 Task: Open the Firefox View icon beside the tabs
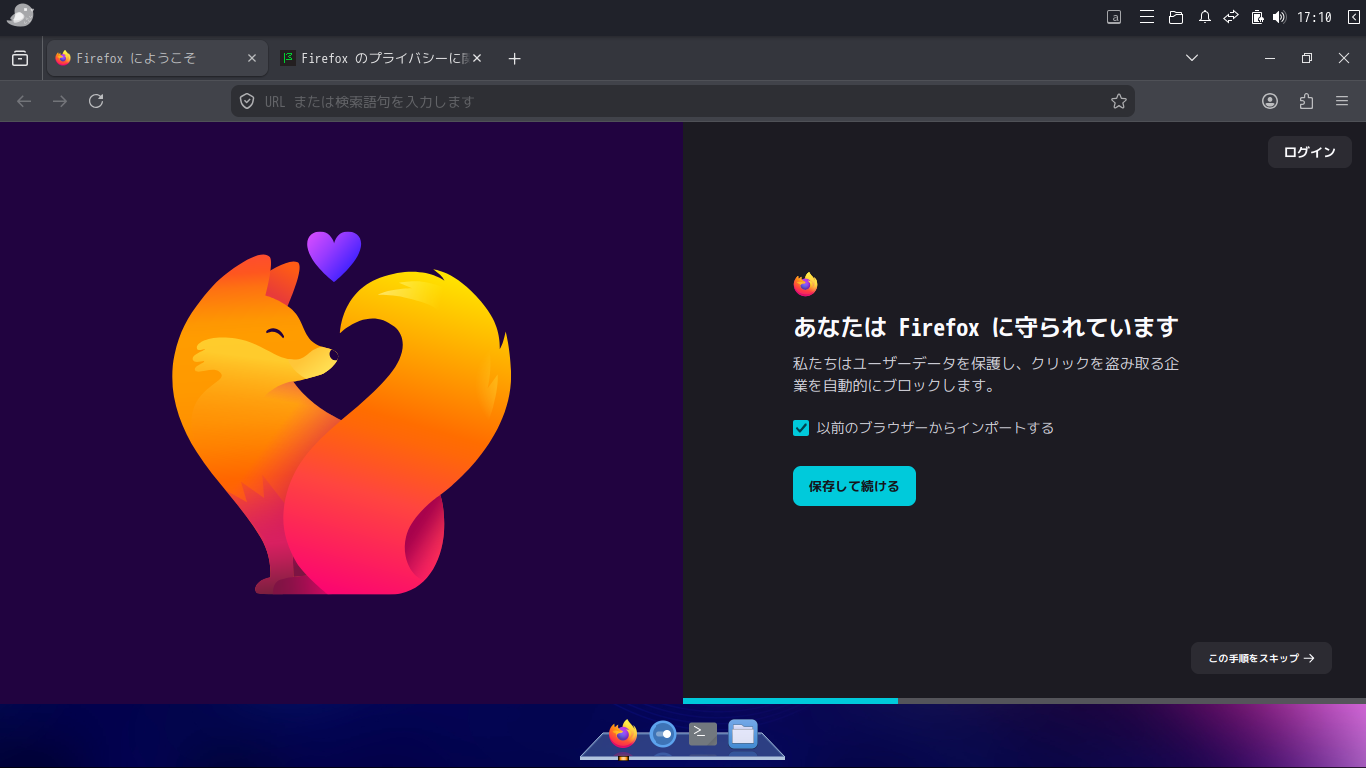click(20, 59)
